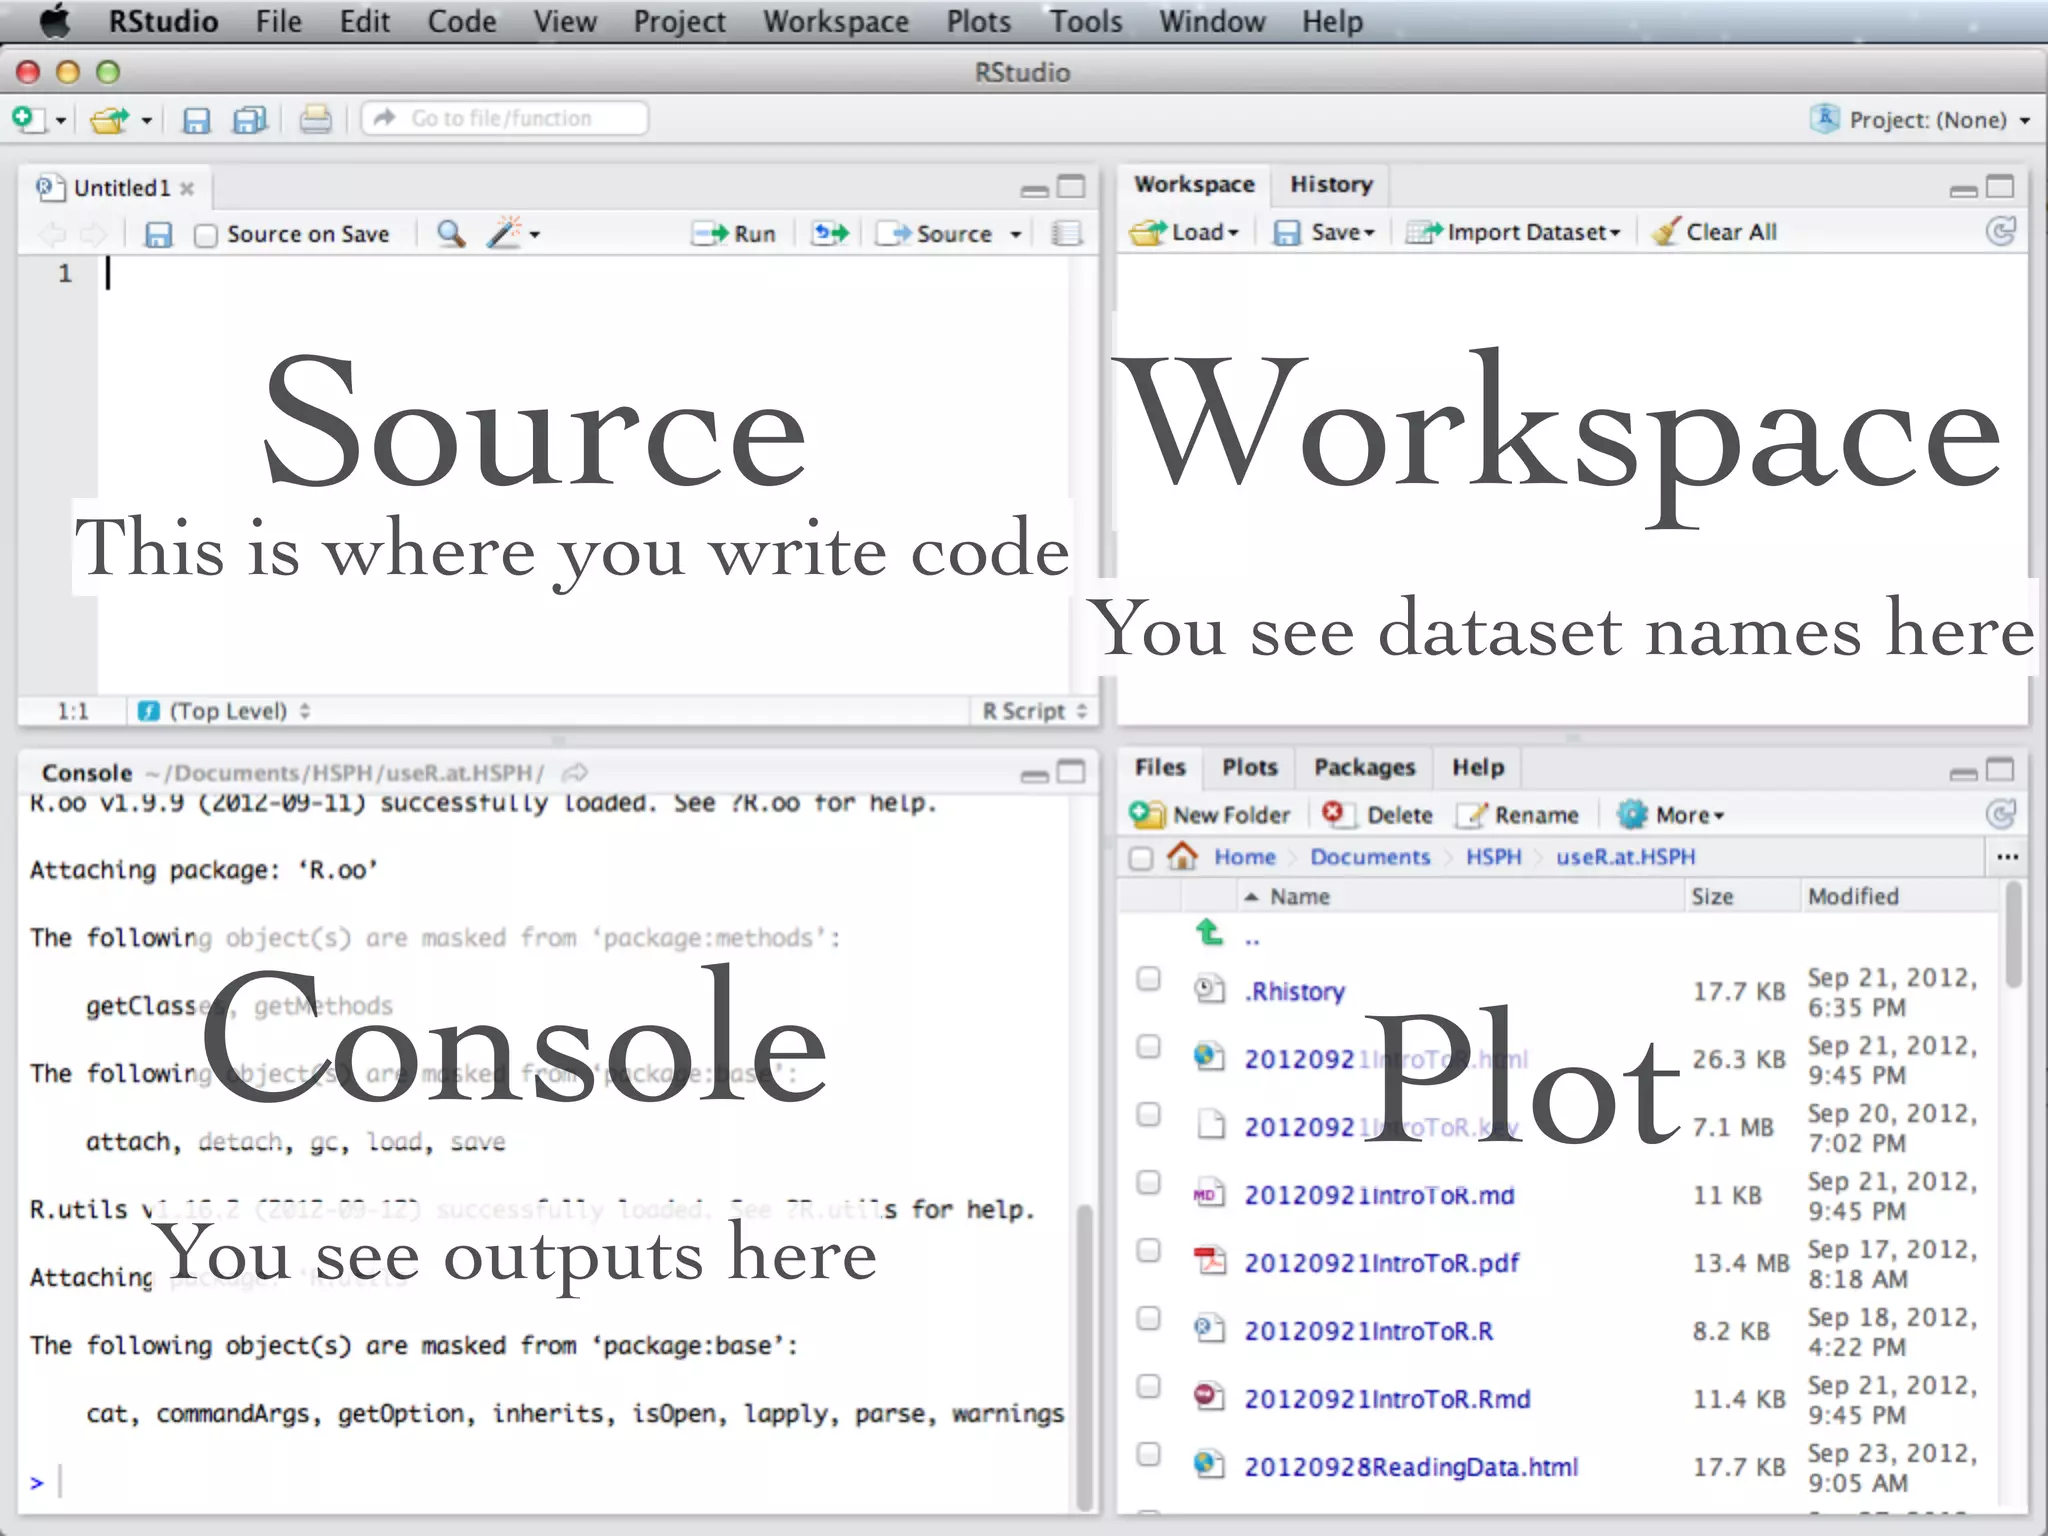Click the save icon in the Source editor toolbar
This screenshot has width=2048, height=1536.
[158, 234]
